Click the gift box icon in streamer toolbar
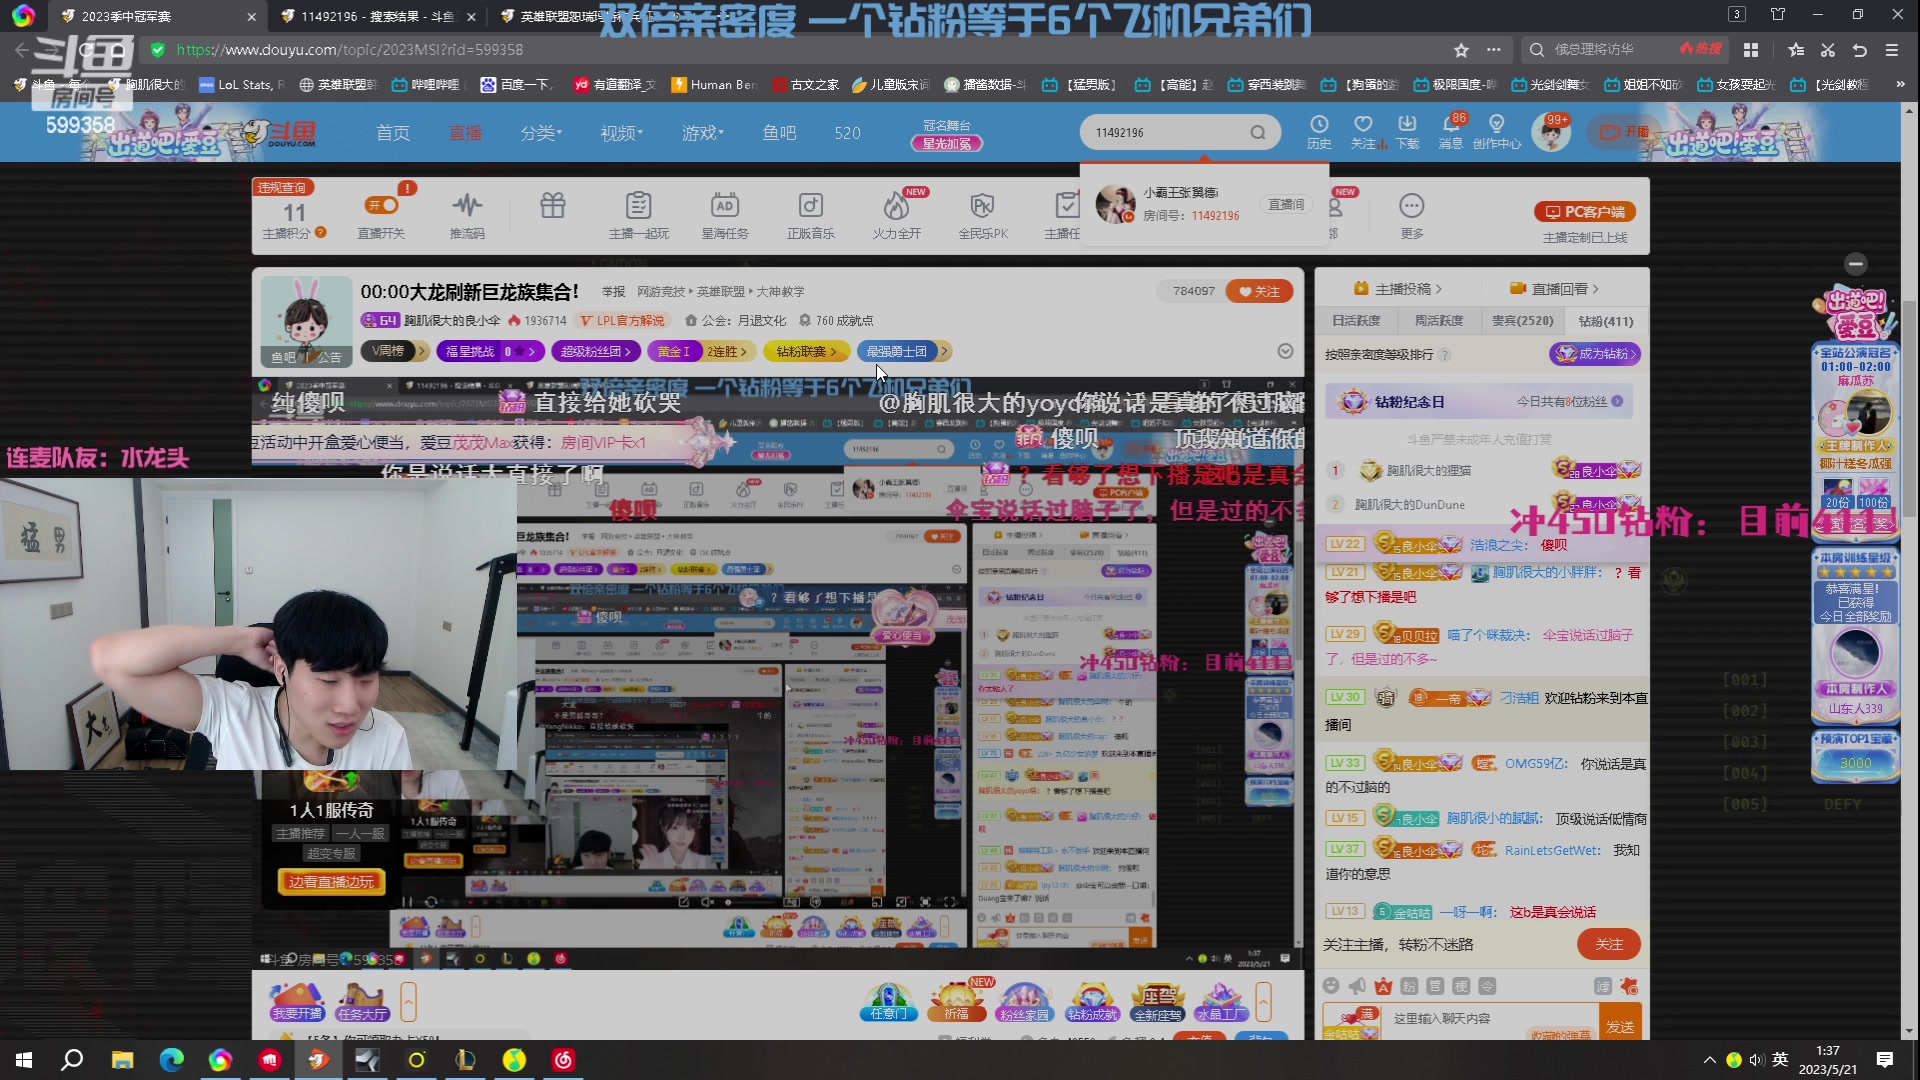Image resolution: width=1920 pixels, height=1080 pixels. pyautogui.click(x=553, y=206)
